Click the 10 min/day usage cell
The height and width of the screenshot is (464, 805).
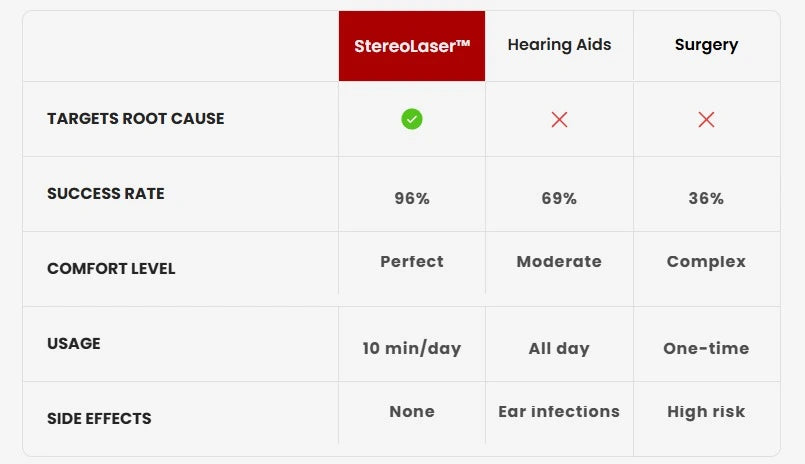(412, 348)
